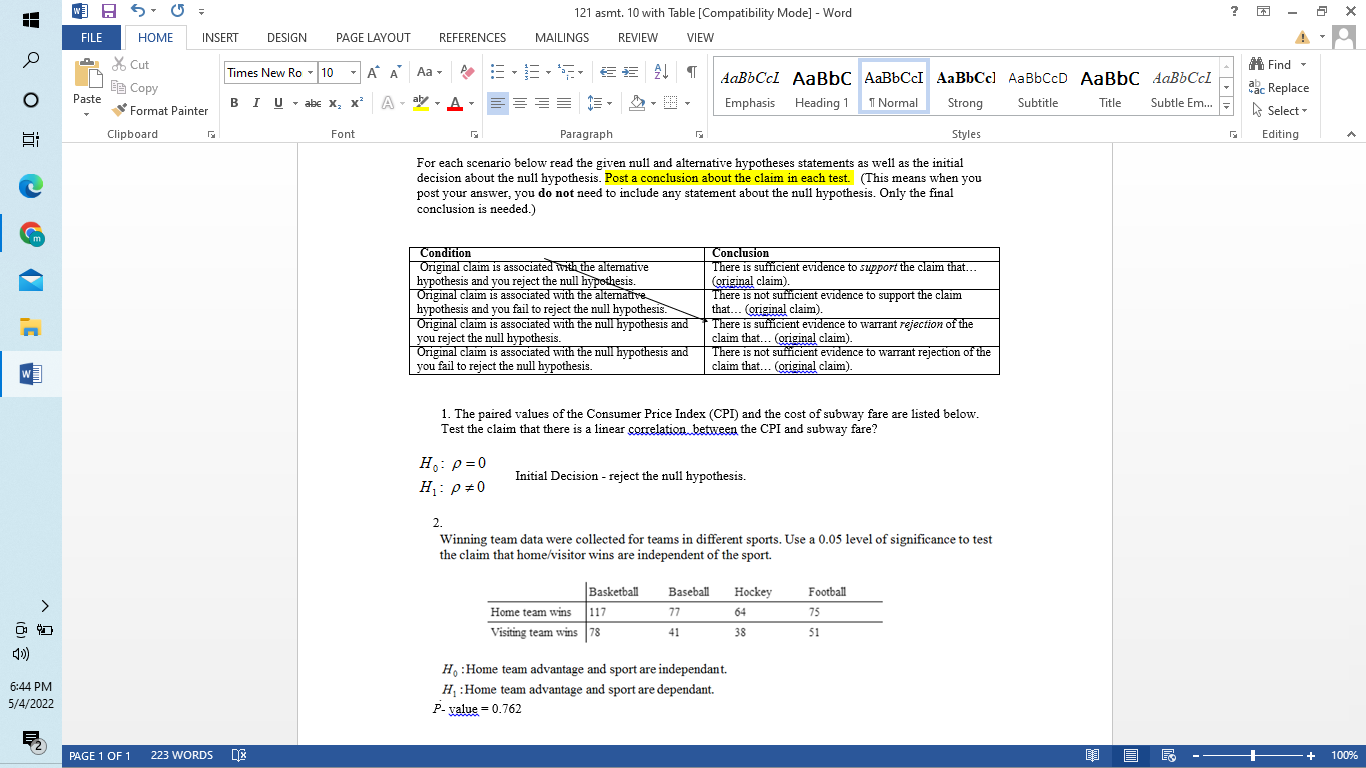Open the font name dropdown
The width and height of the screenshot is (1366, 768).
[x=310, y=73]
